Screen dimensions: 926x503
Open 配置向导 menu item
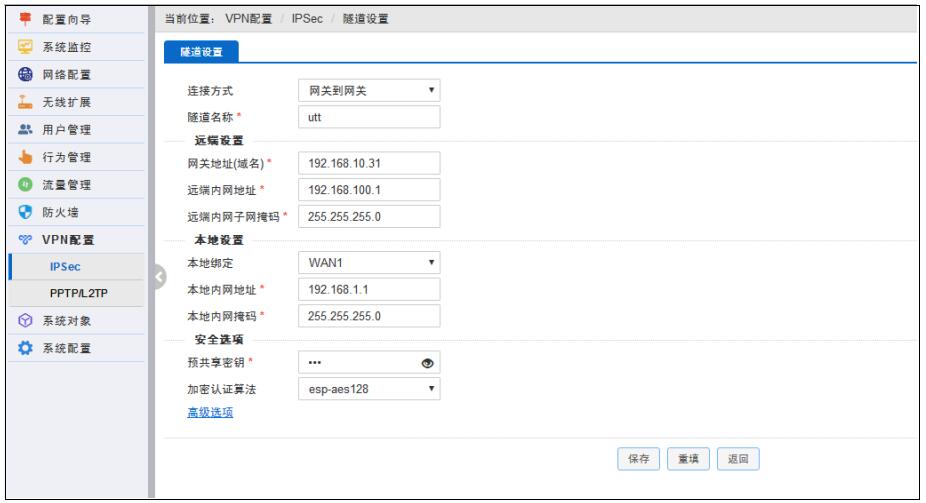[76, 19]
